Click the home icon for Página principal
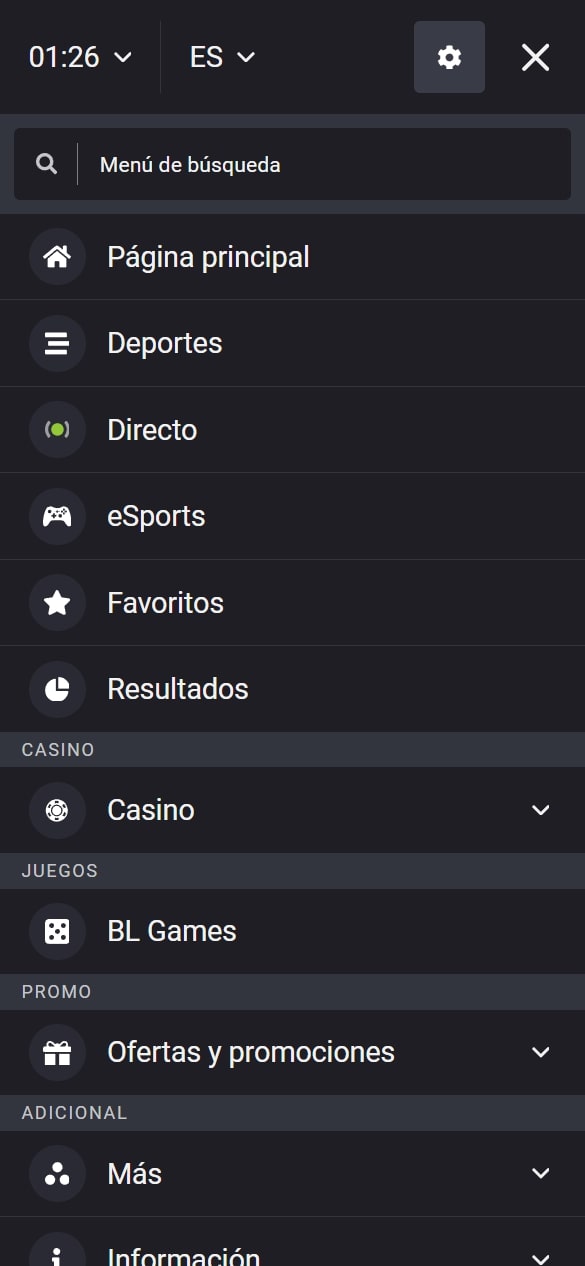585x1266 pixels. [x=57, y=257]
